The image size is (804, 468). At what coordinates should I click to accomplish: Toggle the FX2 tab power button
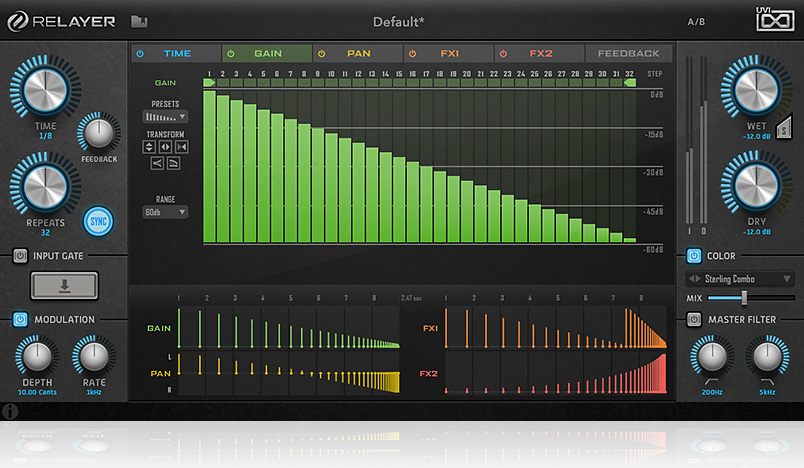(503, 53)
